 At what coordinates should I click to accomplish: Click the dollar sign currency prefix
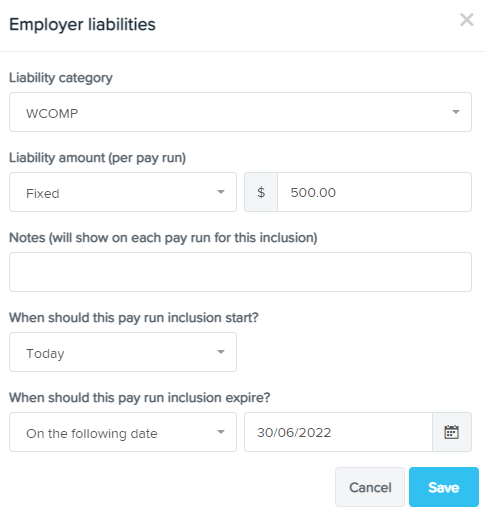point(261,192)
